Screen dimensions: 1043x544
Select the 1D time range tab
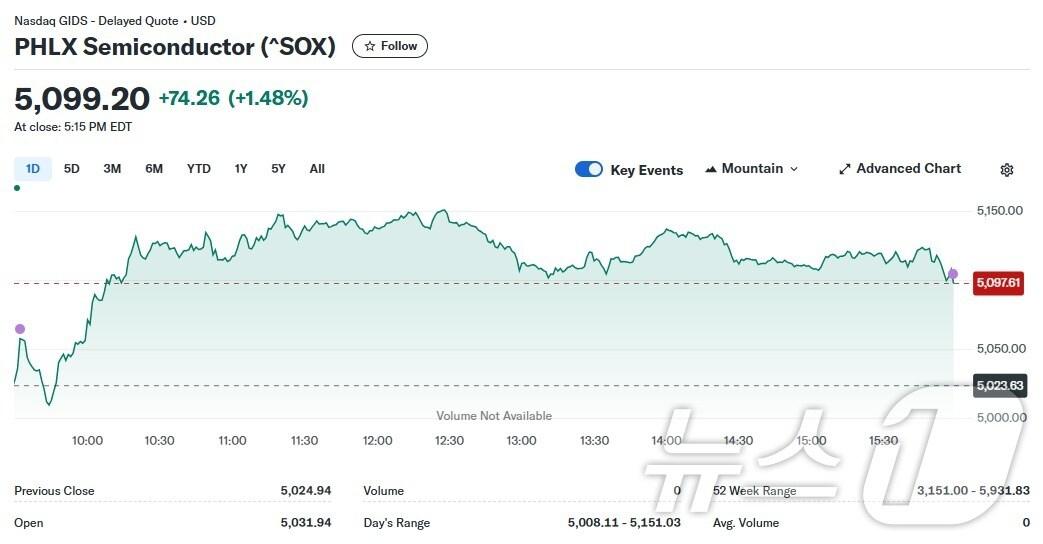click(x=32, y=169)
